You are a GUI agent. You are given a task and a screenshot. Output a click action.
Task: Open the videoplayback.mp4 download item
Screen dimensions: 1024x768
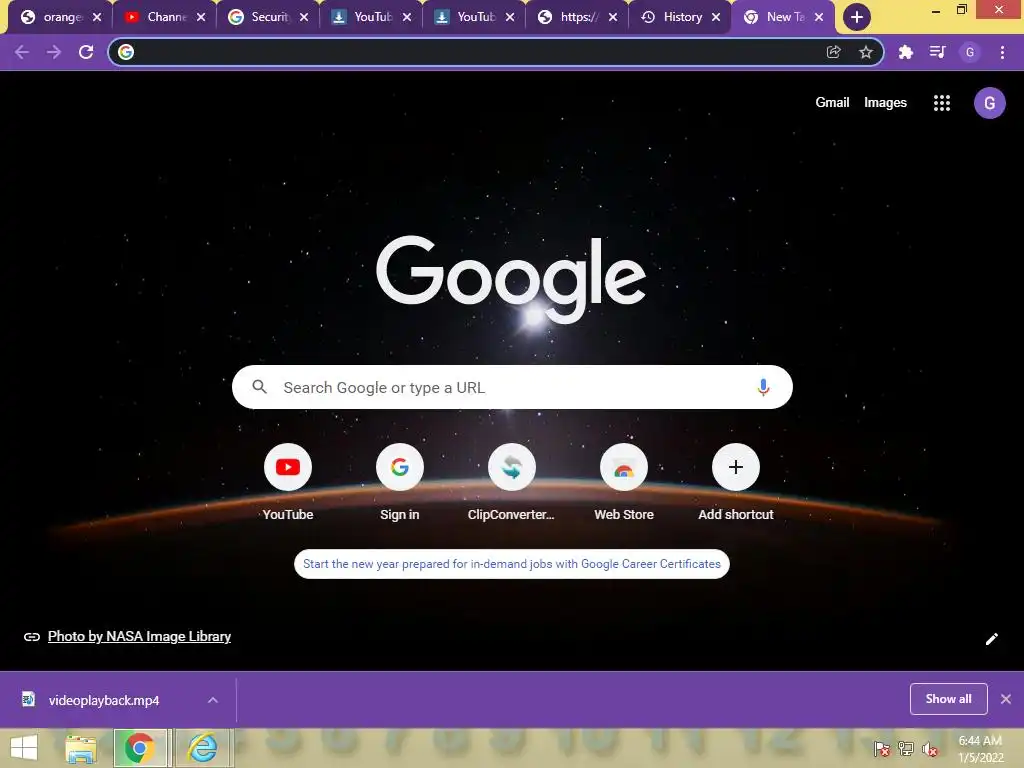tap(104, 700)
